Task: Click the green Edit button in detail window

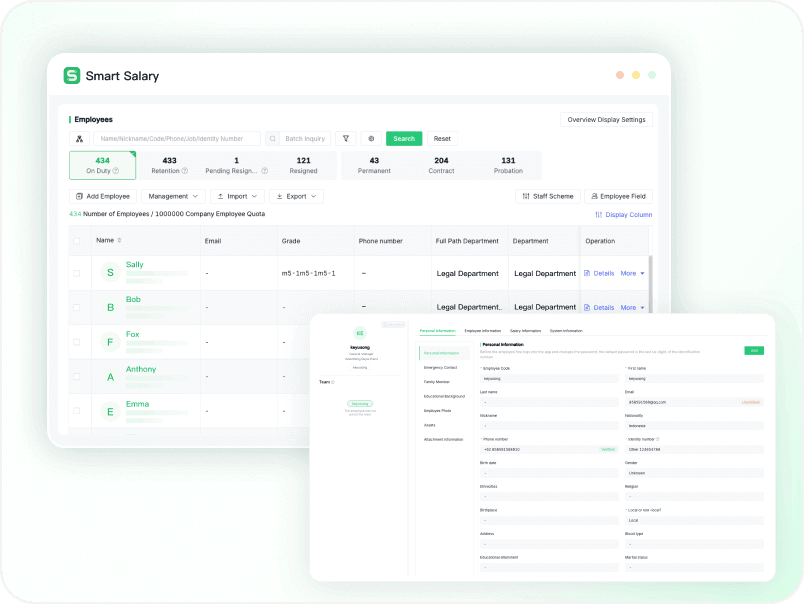Action: pyautogui.click(x=754, y=351)
